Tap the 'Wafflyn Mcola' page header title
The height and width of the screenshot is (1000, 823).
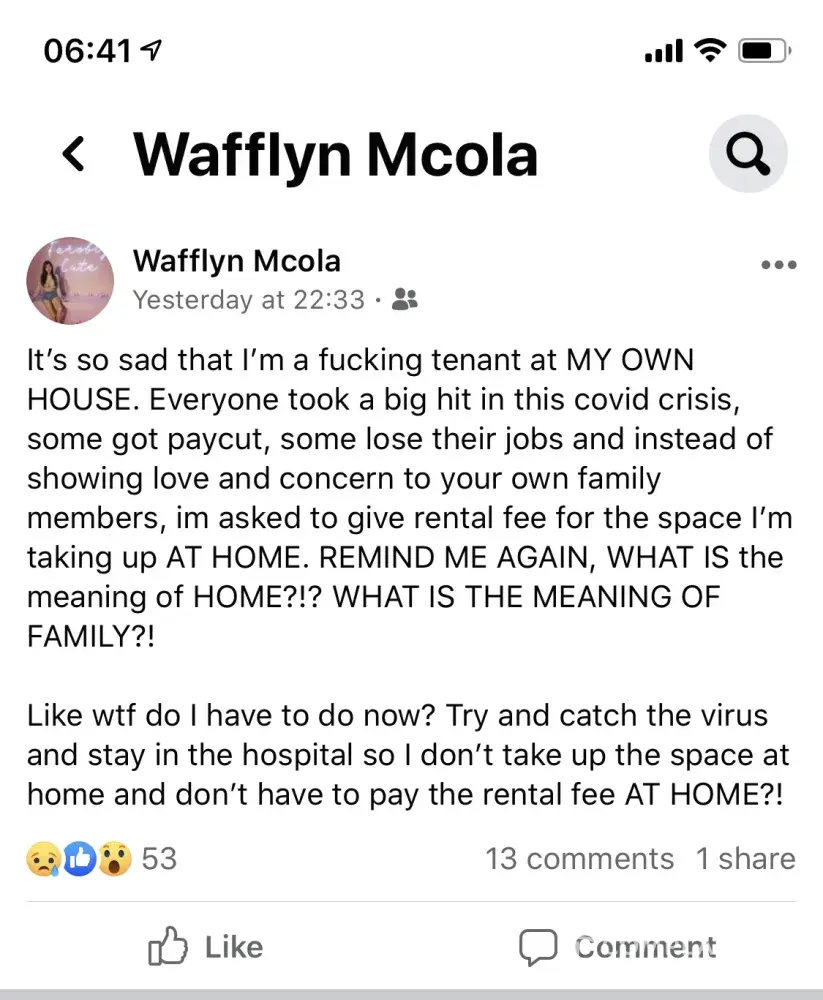click(336, 154)
